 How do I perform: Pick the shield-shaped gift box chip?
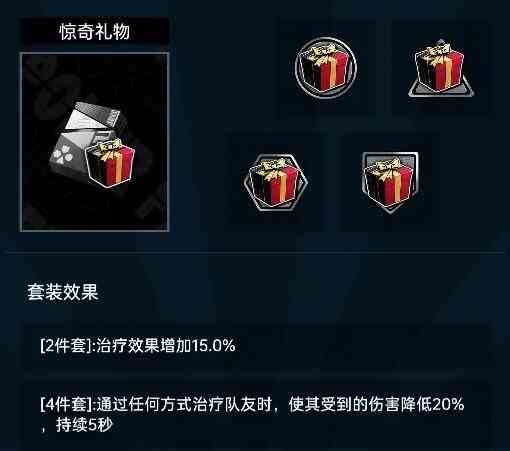(389, 182)
